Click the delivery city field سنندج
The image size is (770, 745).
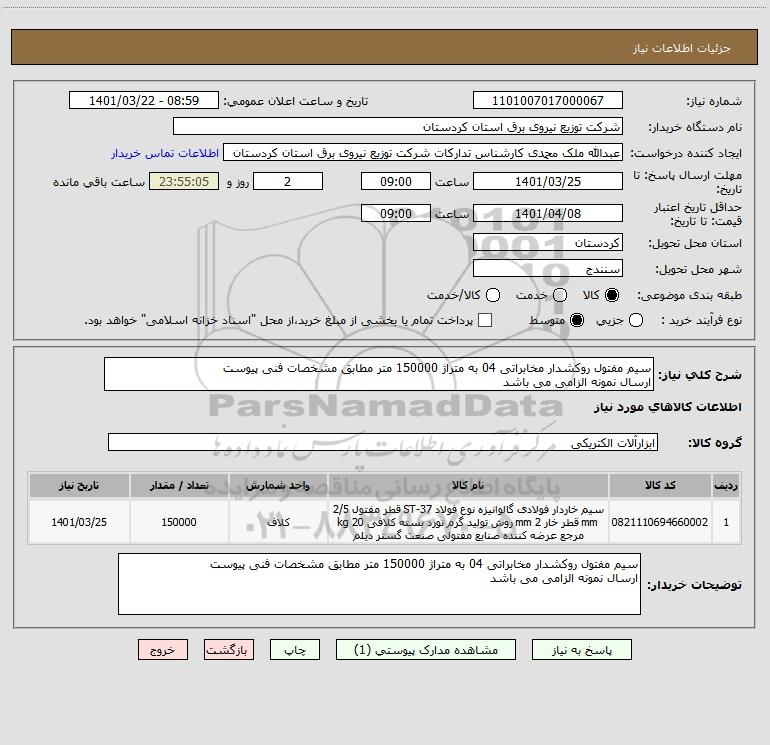[x=548, y=268]
